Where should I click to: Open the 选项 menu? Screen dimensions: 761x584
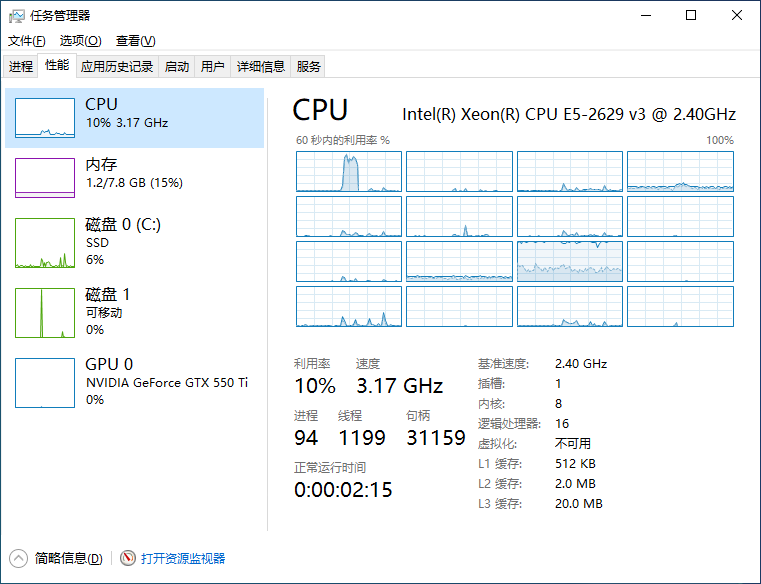pos(80,41)
